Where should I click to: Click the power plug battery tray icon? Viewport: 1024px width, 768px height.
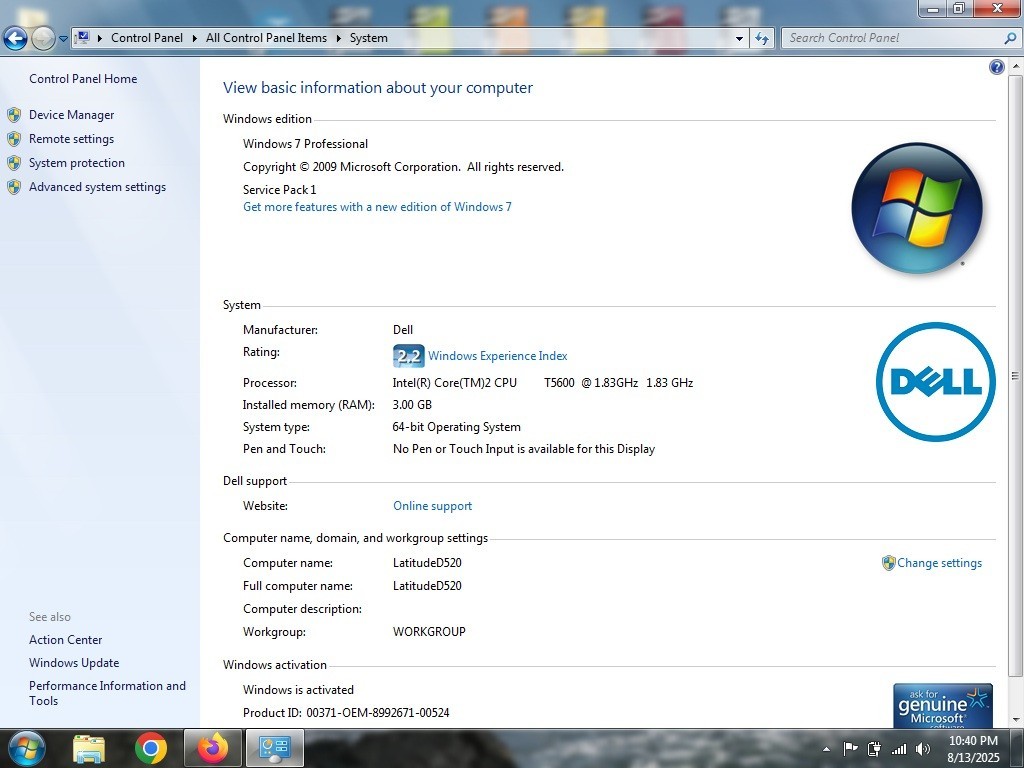tap(874, 749)
